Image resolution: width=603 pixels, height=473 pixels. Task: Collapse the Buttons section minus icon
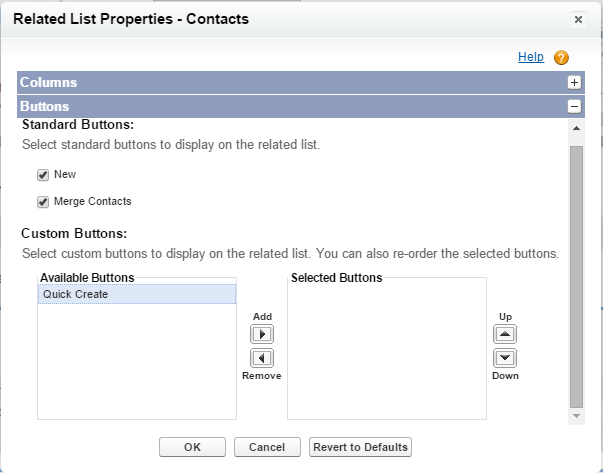pyautogui.click(x=574, y=106)
